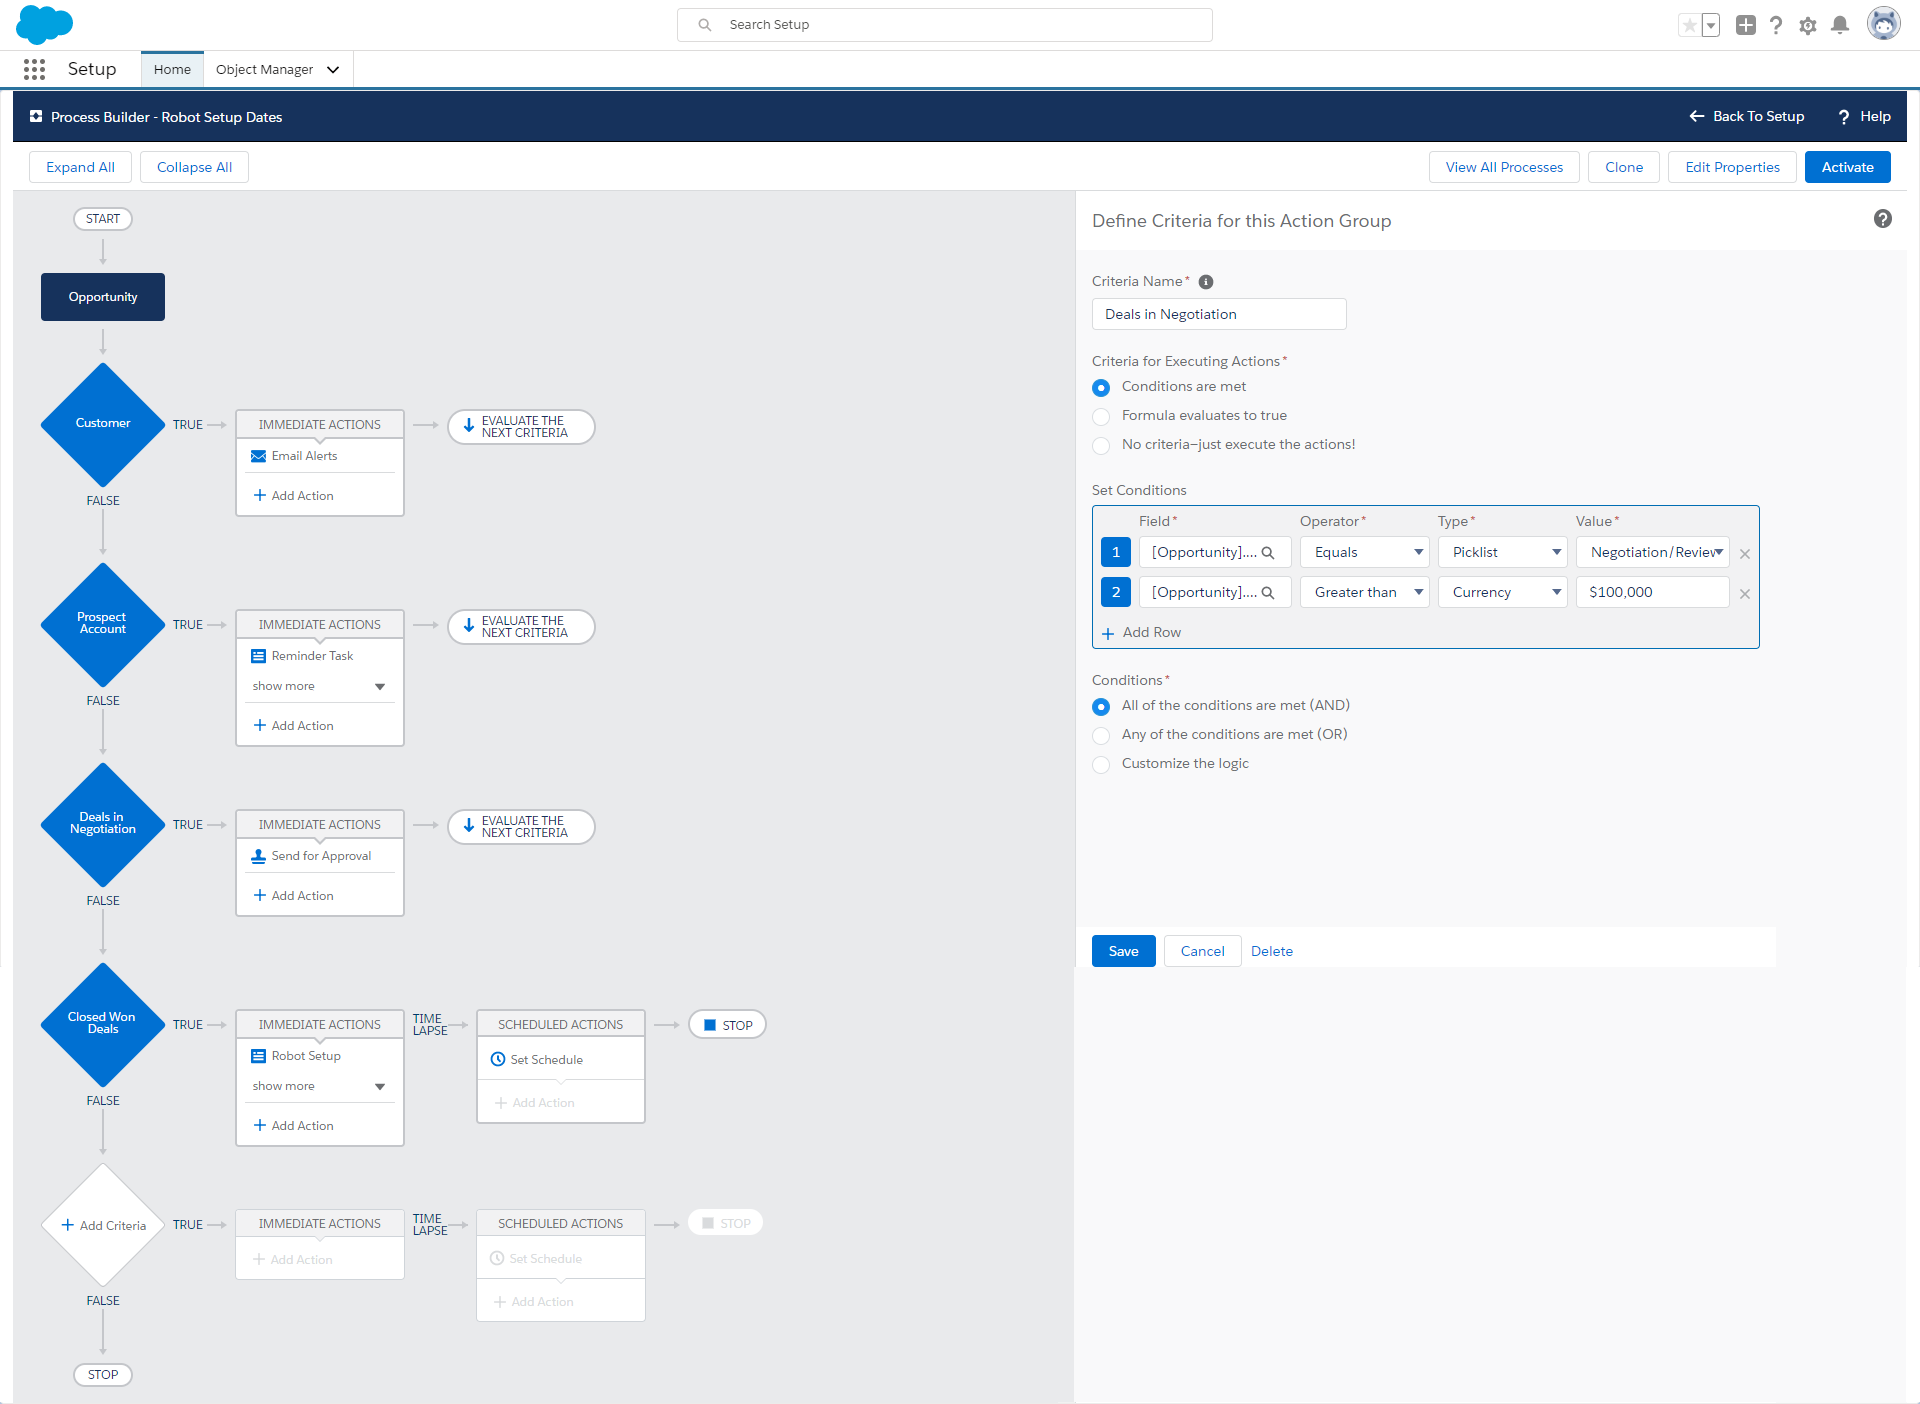Screen dimensions: 1920x1404
Task: Expand show more under Reminder Task
Action: point(318,686)
